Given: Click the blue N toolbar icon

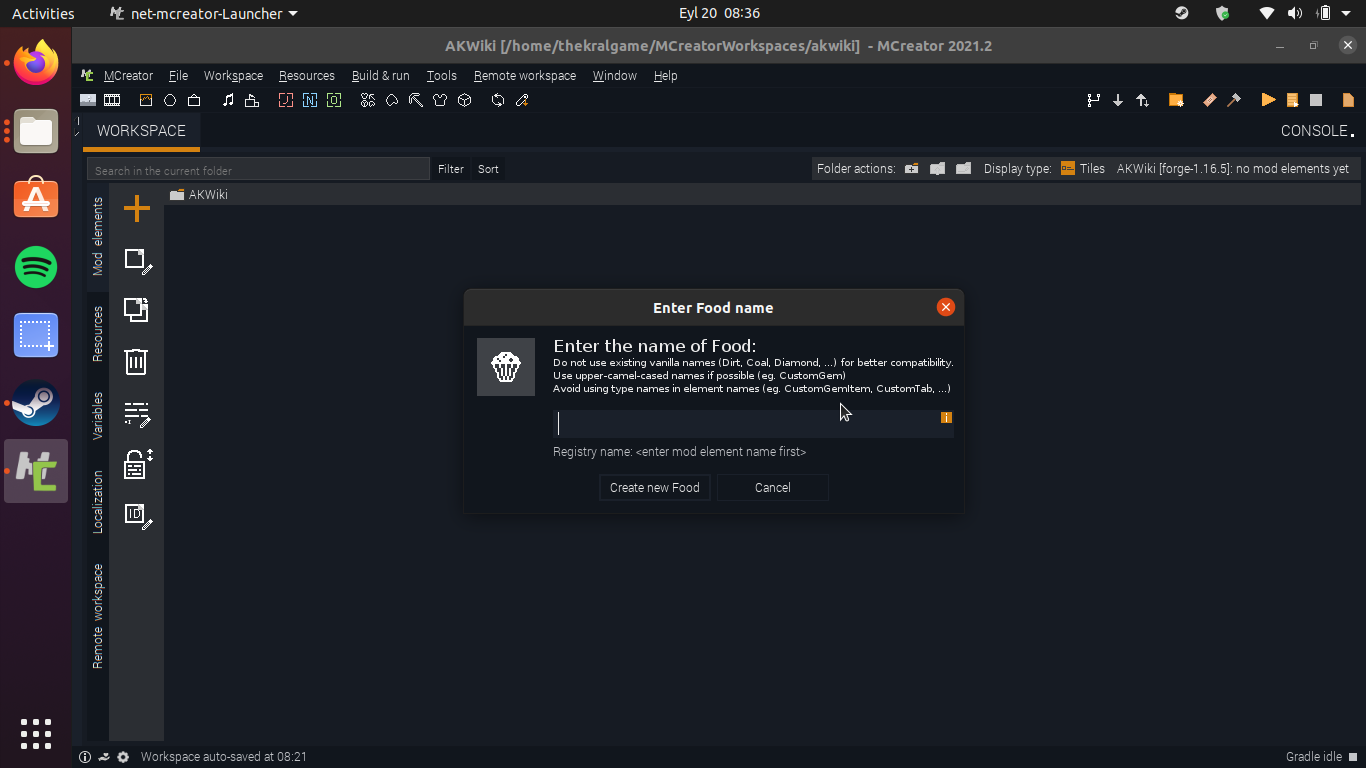Looking at the screenshot, I should point(310,100).
